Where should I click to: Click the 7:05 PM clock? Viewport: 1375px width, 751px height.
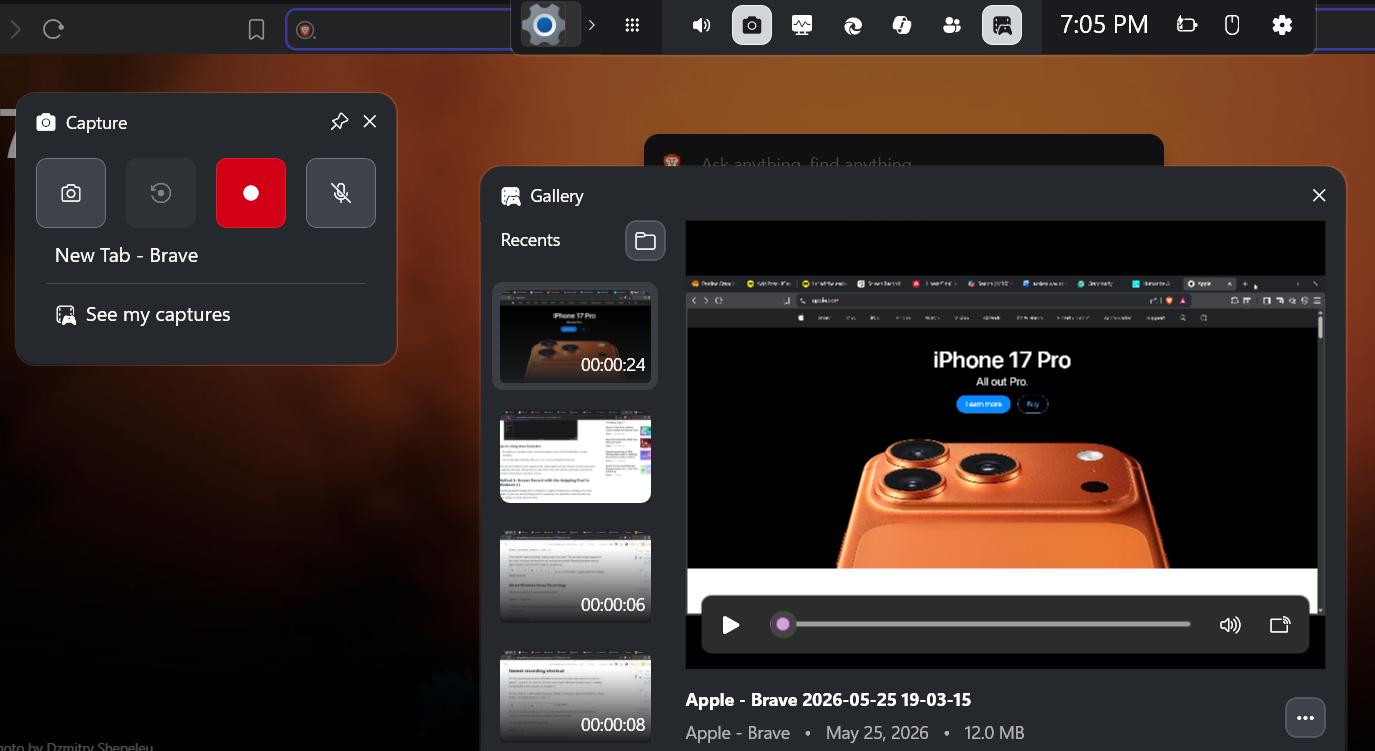coord(1104,25)
